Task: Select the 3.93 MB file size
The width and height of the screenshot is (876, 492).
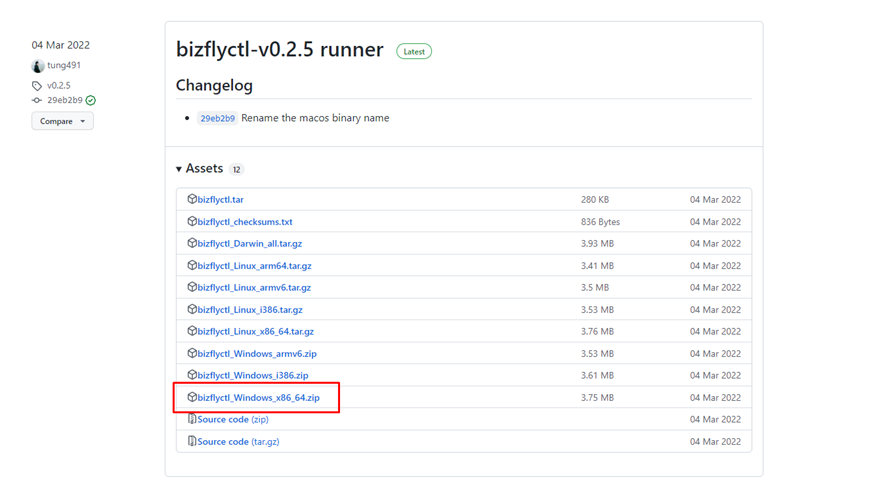Action: [x=597, y=243]
